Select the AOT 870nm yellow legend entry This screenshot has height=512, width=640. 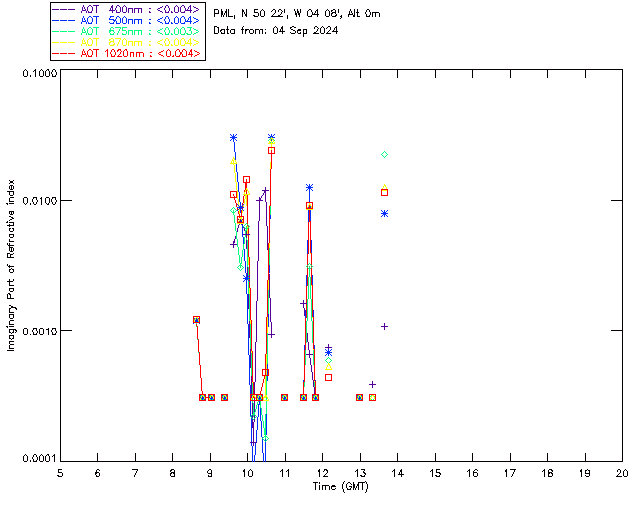[127, 42]
